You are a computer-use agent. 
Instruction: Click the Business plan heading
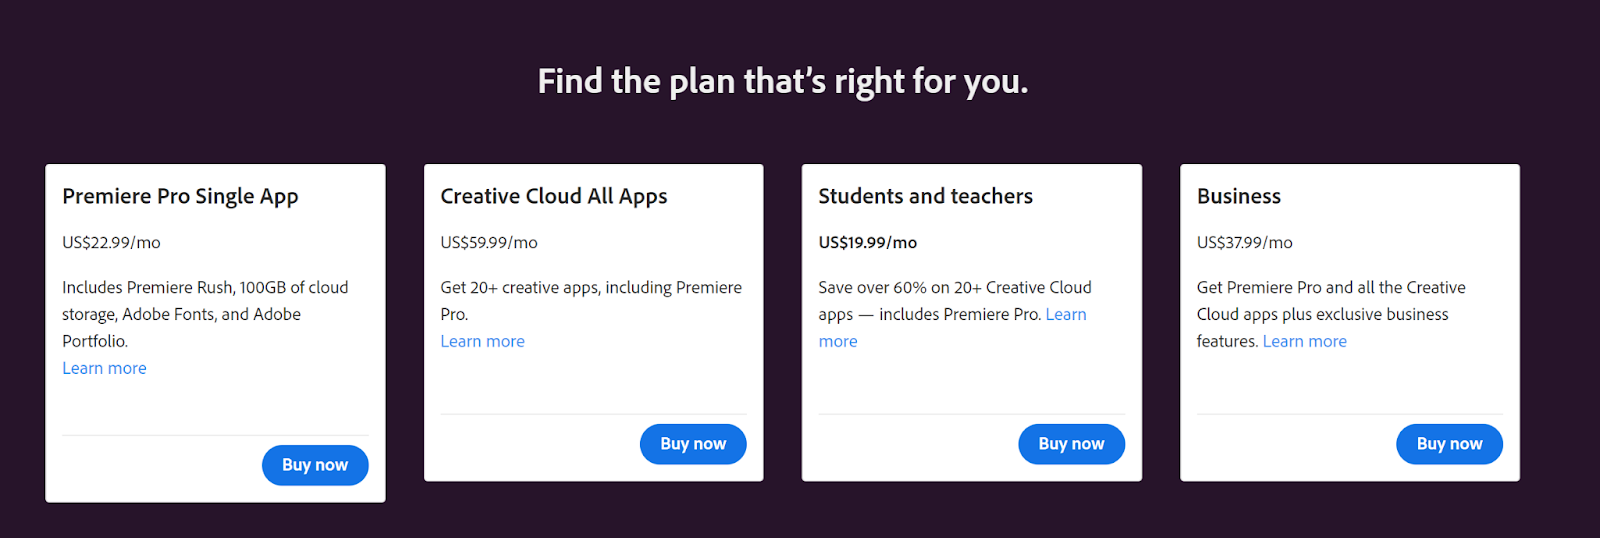[x=1238, y=196]
